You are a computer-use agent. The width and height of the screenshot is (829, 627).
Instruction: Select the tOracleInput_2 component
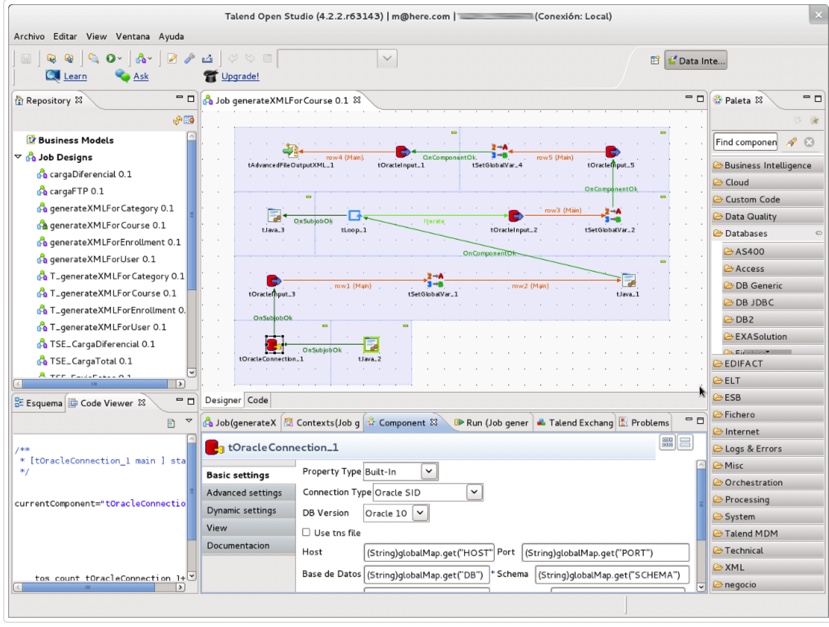coord(514,216)
